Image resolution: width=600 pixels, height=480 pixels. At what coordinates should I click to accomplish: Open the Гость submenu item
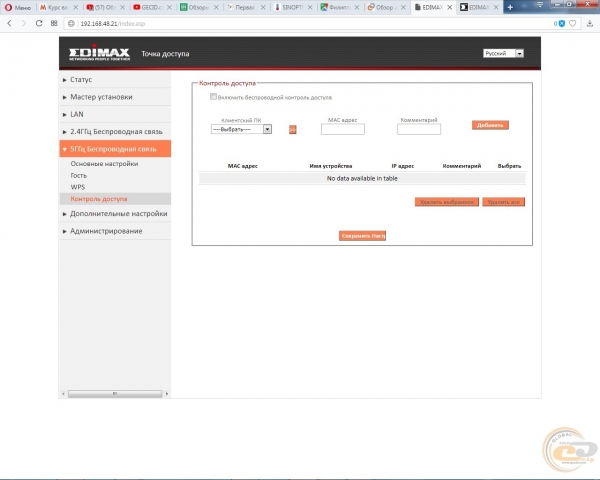click(x=78, y=175)
